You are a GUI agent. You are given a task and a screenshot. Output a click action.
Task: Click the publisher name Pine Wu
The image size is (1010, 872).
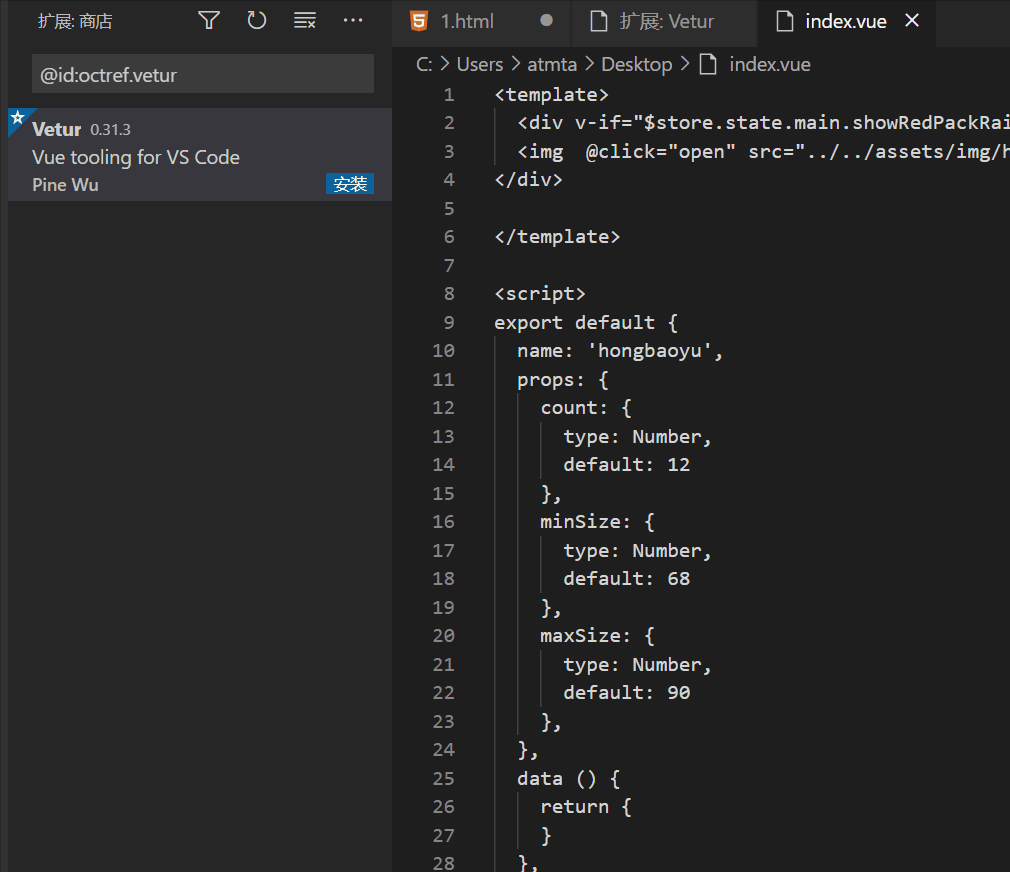[x=65, y=185]
